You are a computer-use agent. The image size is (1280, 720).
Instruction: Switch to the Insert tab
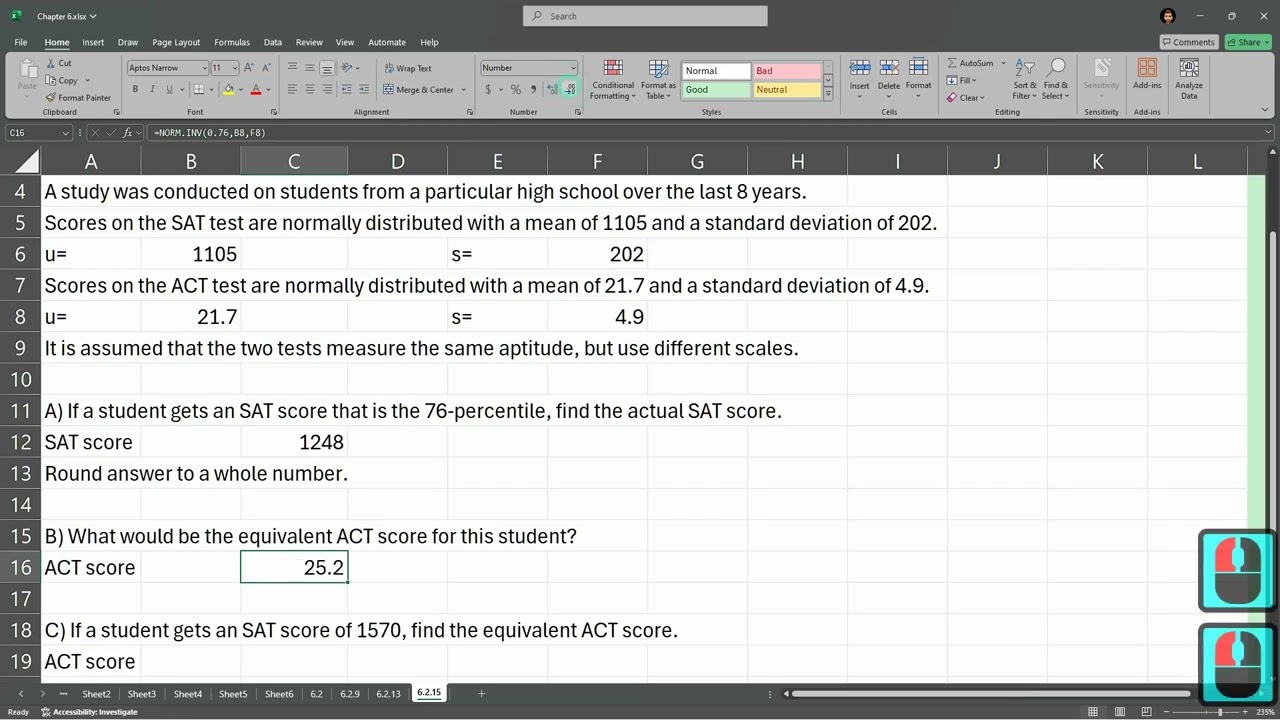[93, 42]
